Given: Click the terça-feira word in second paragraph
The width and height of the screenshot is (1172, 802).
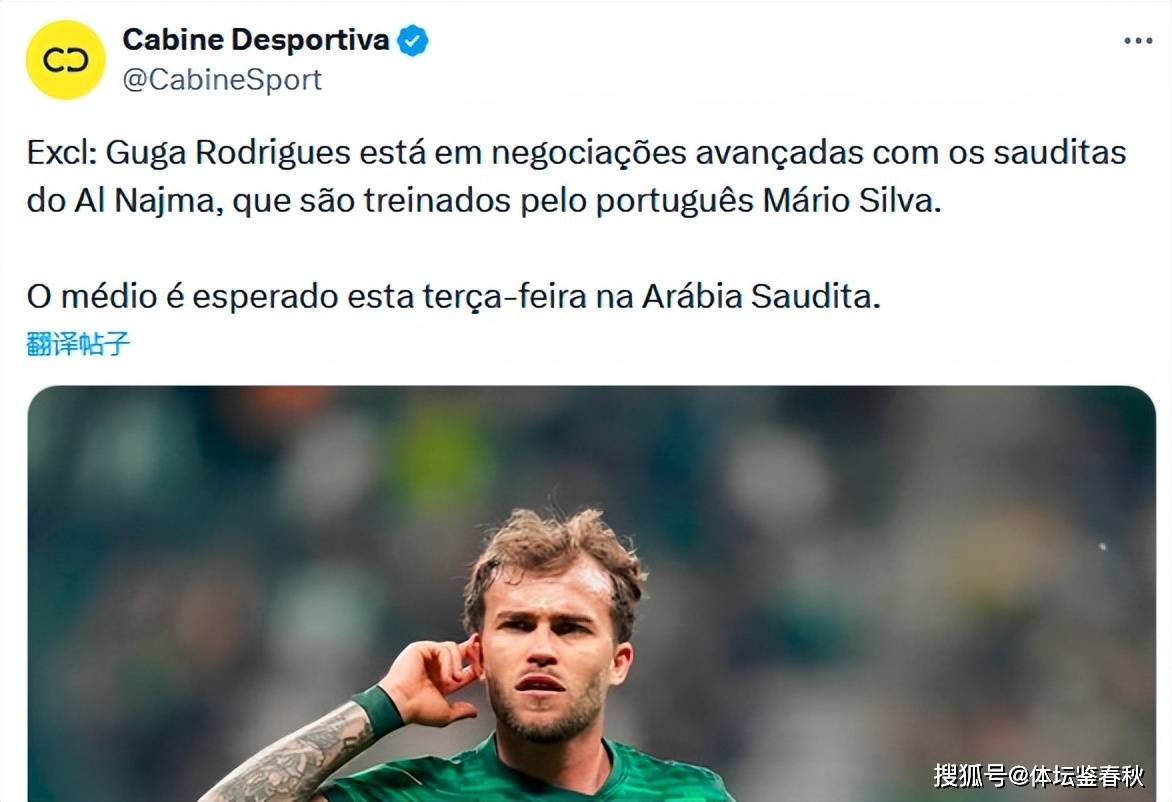Looking at the screenshot, I should [505, 297].
